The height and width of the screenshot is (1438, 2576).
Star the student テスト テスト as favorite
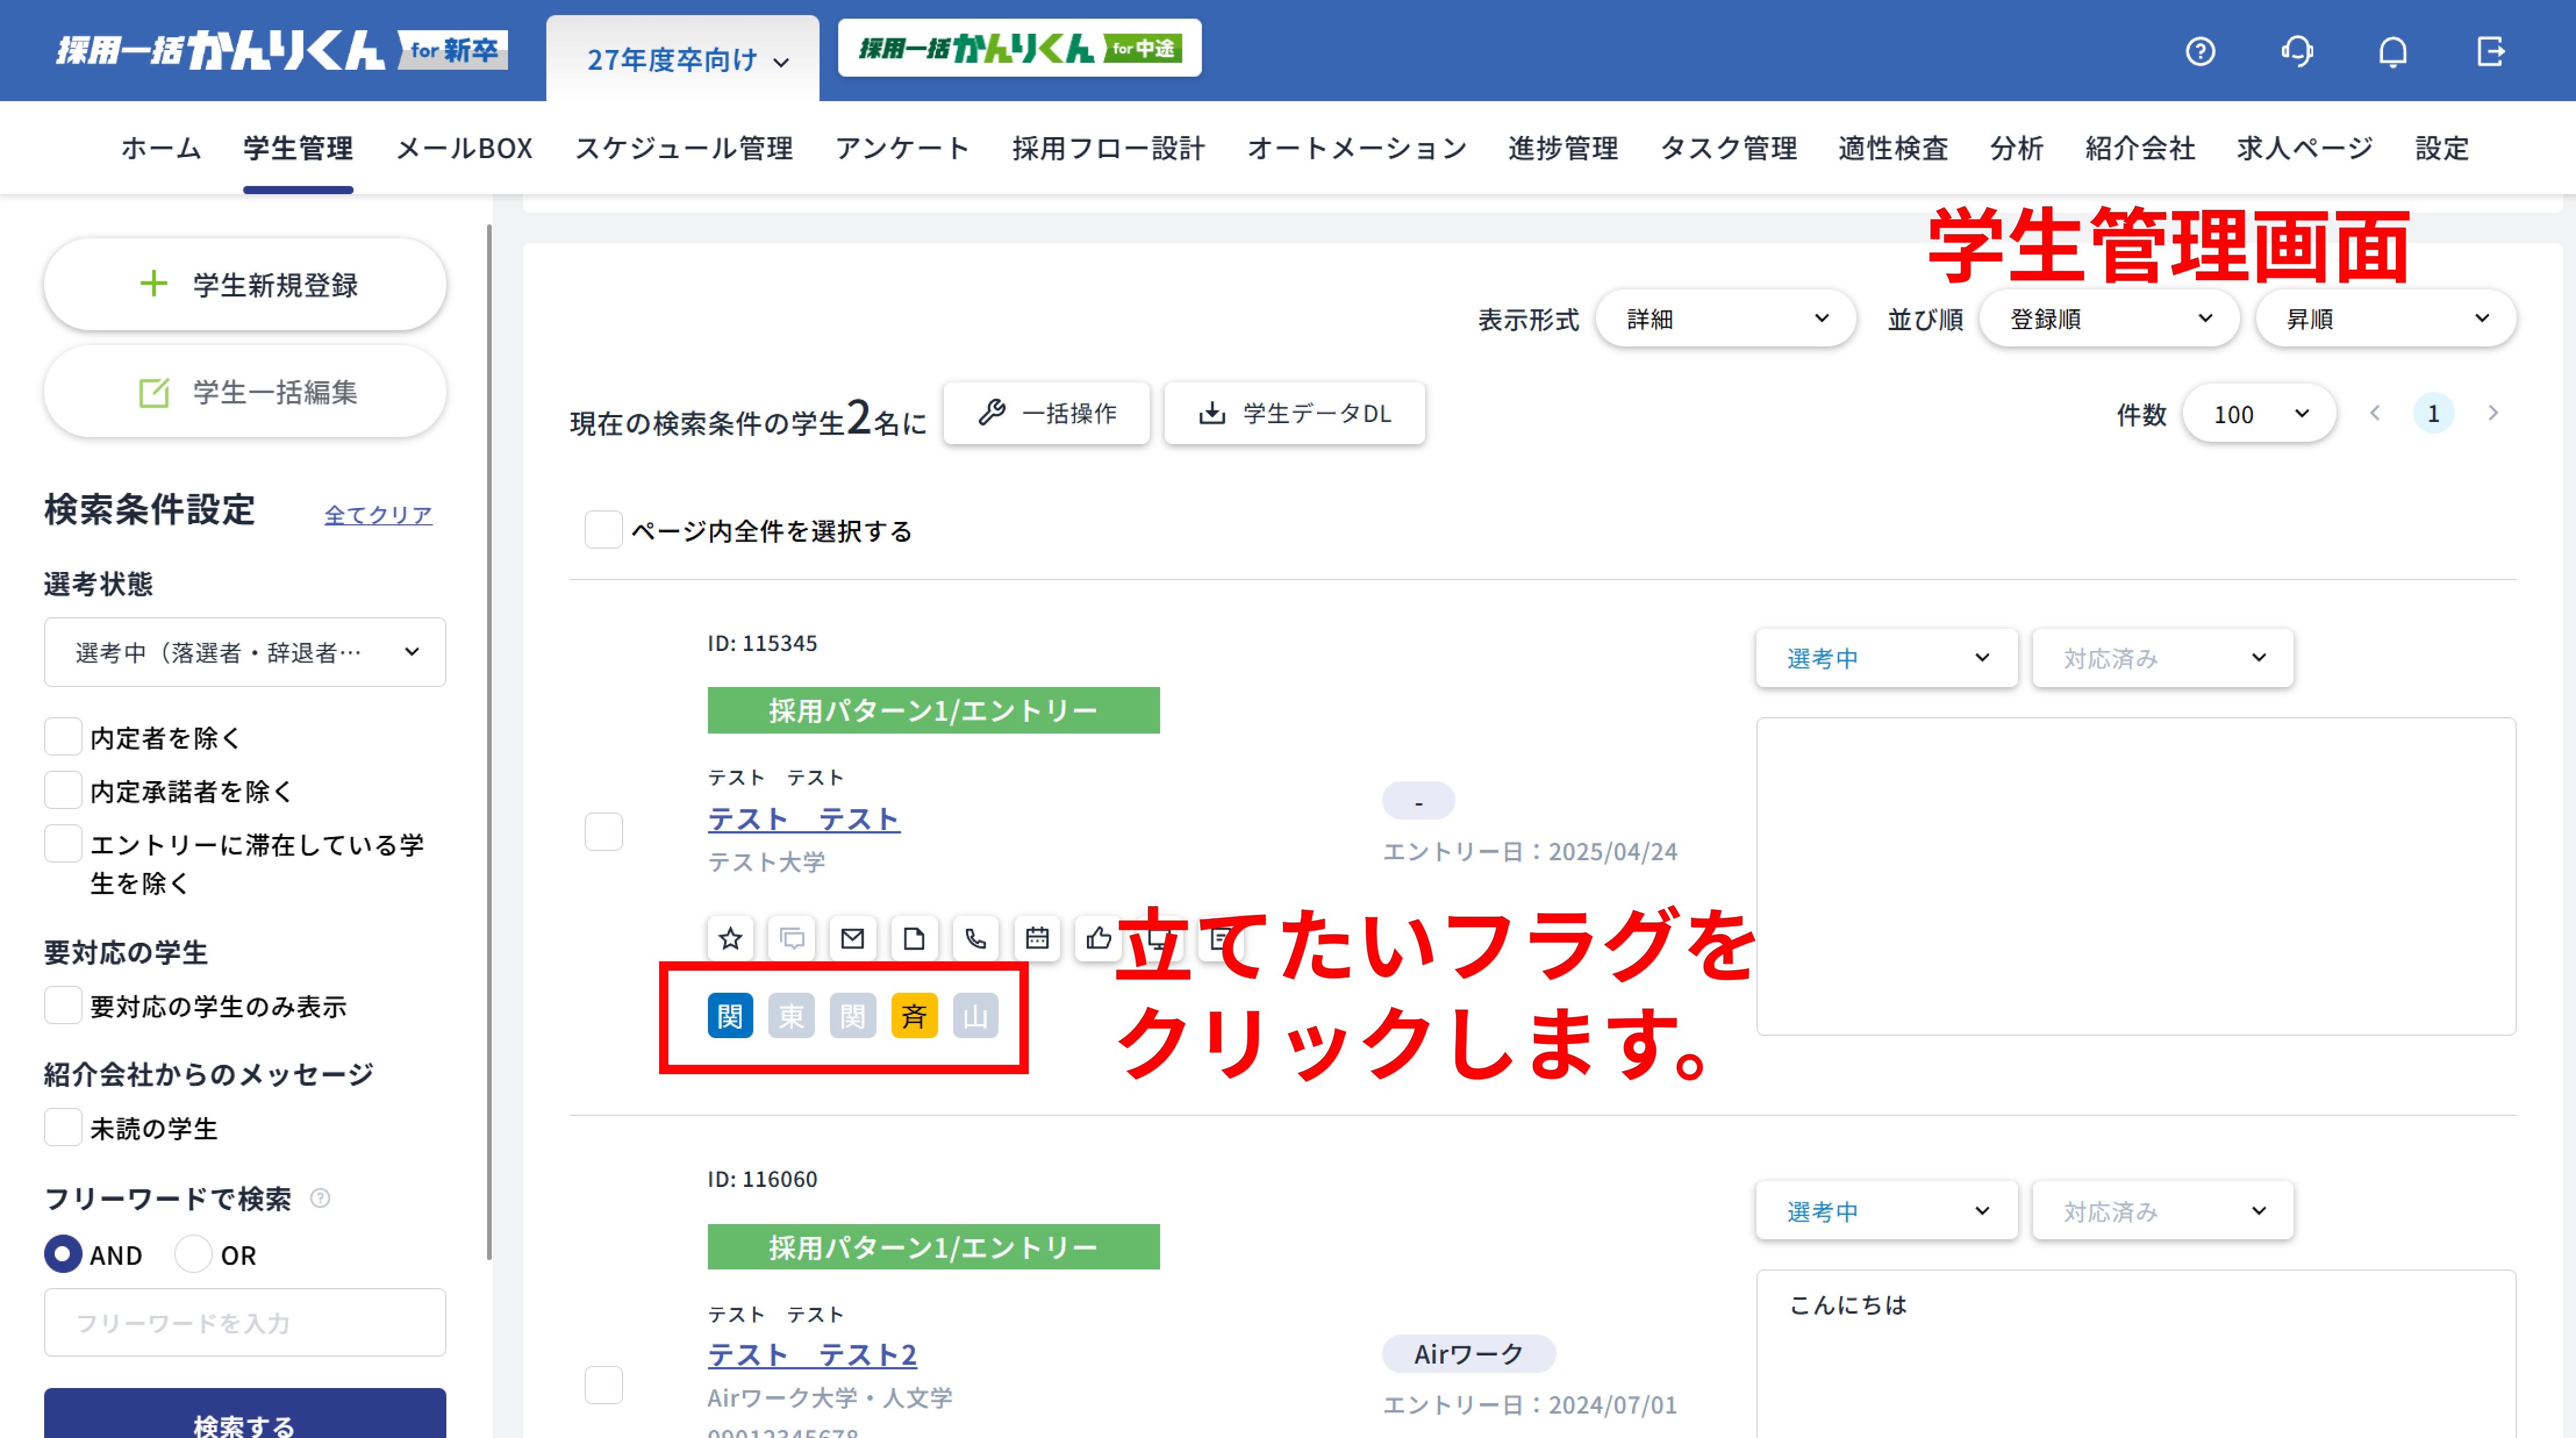point(730,938)
